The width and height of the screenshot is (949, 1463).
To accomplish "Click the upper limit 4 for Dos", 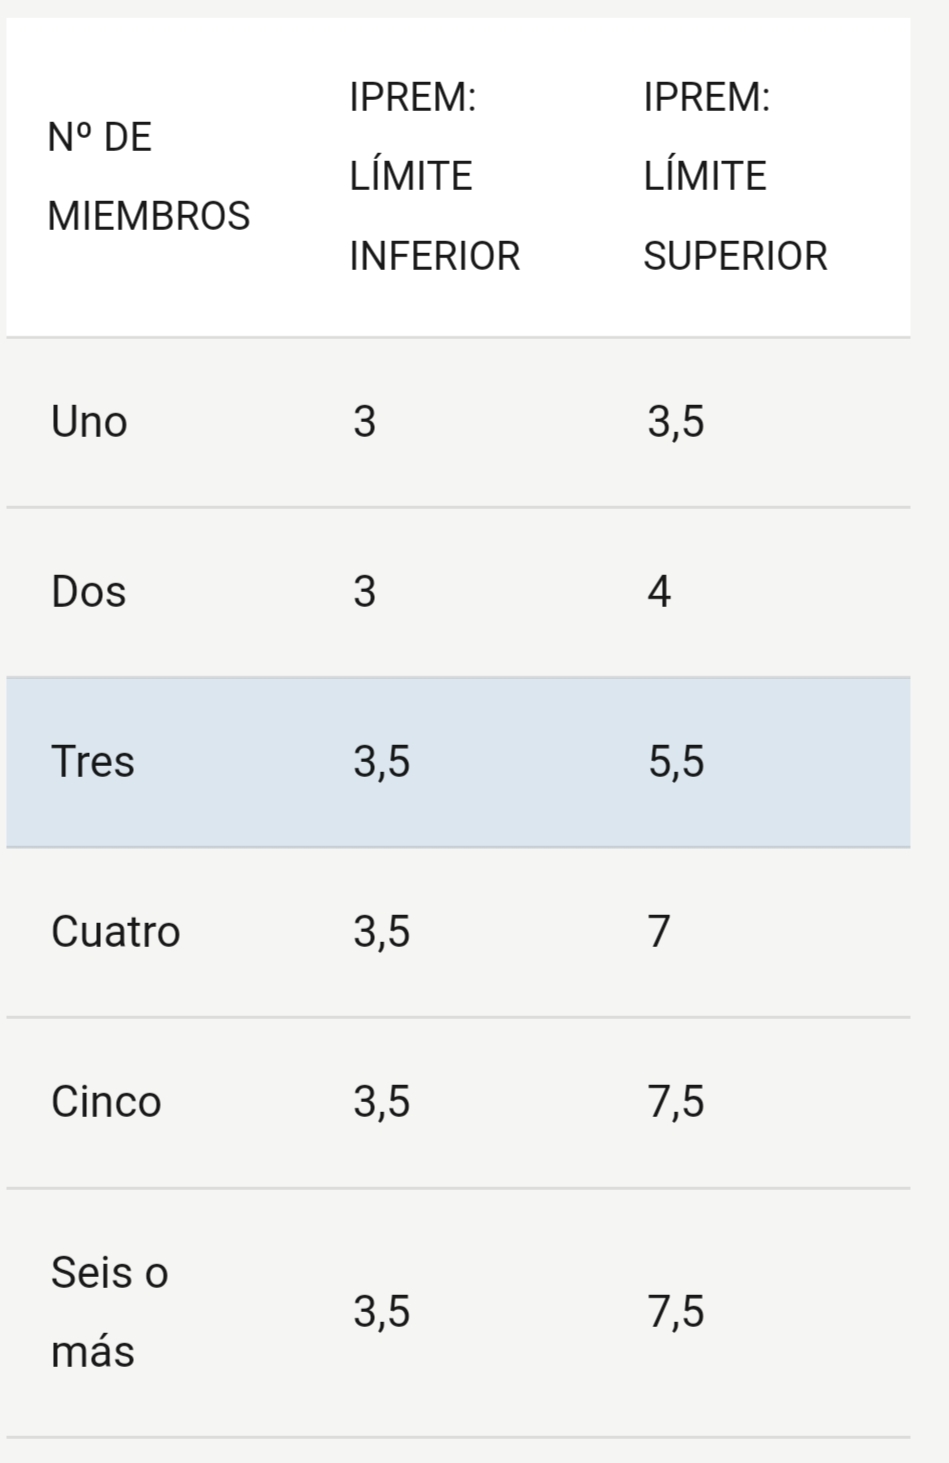I will 659,592.
